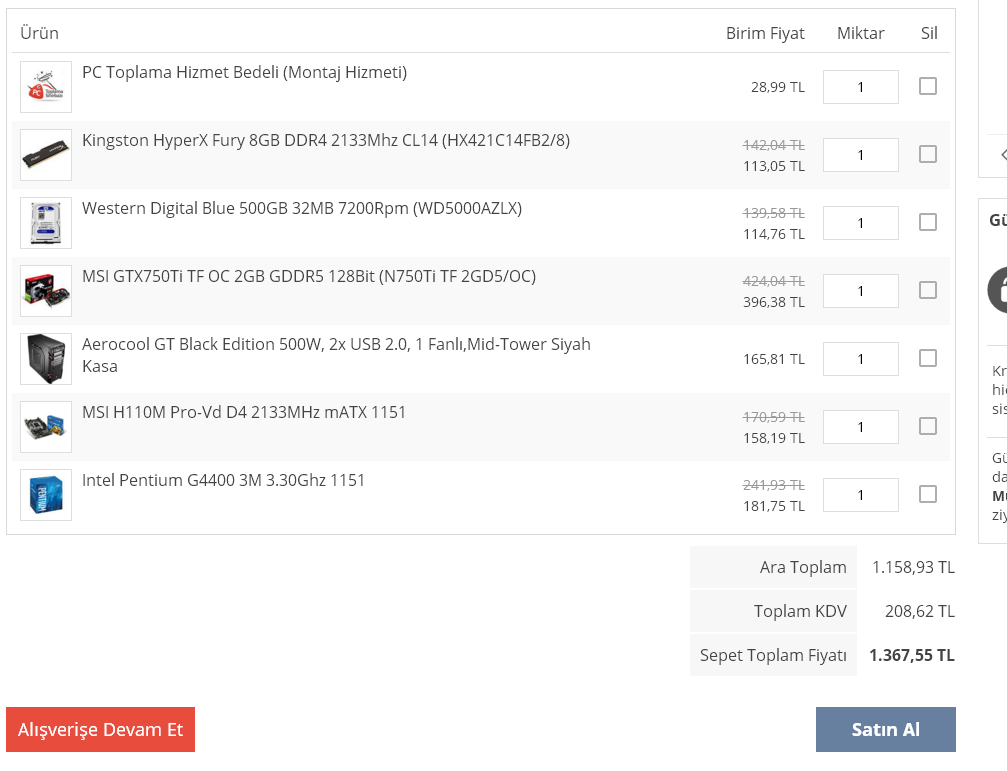Click the Miktar column header
Viewport: 1007px width, 771px height.
pyautogui.click(x=861, y=33)
